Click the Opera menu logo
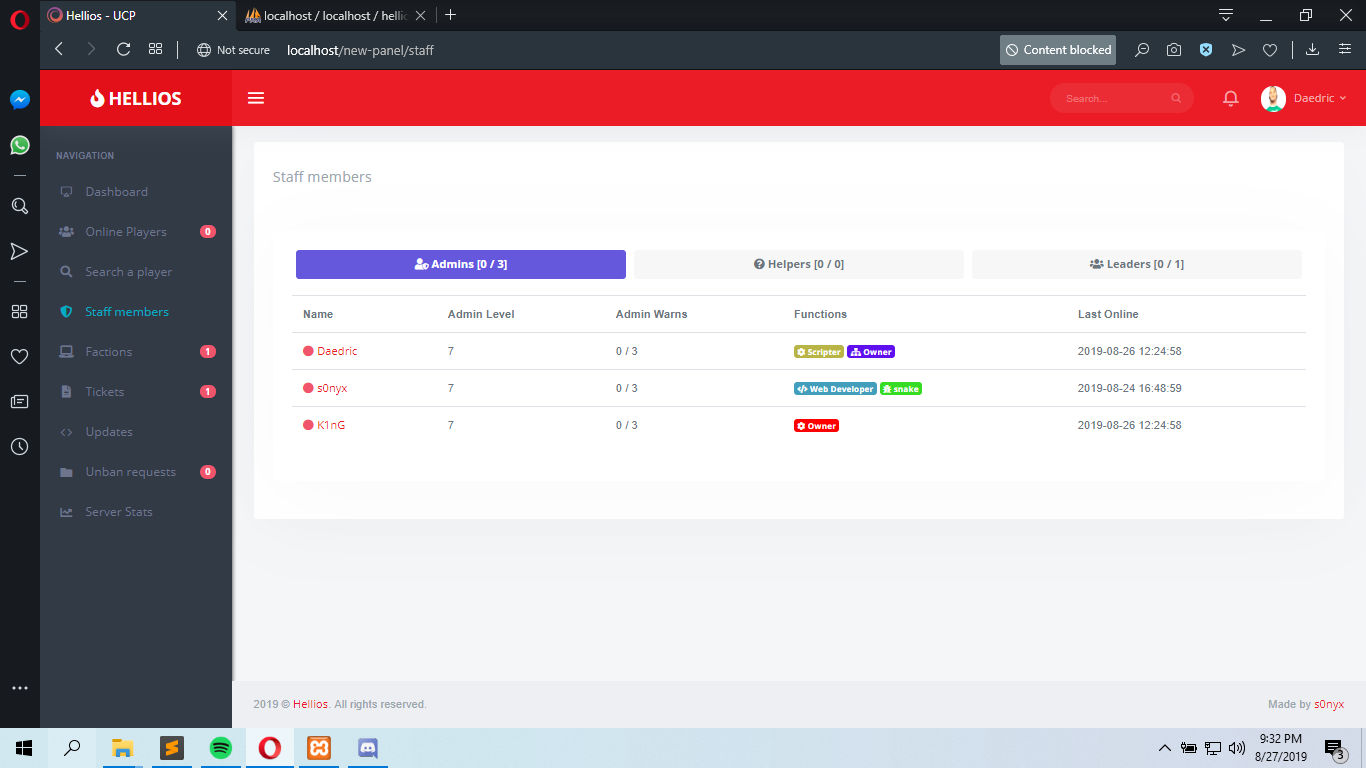1366x768 pixels. coord(20,19)
